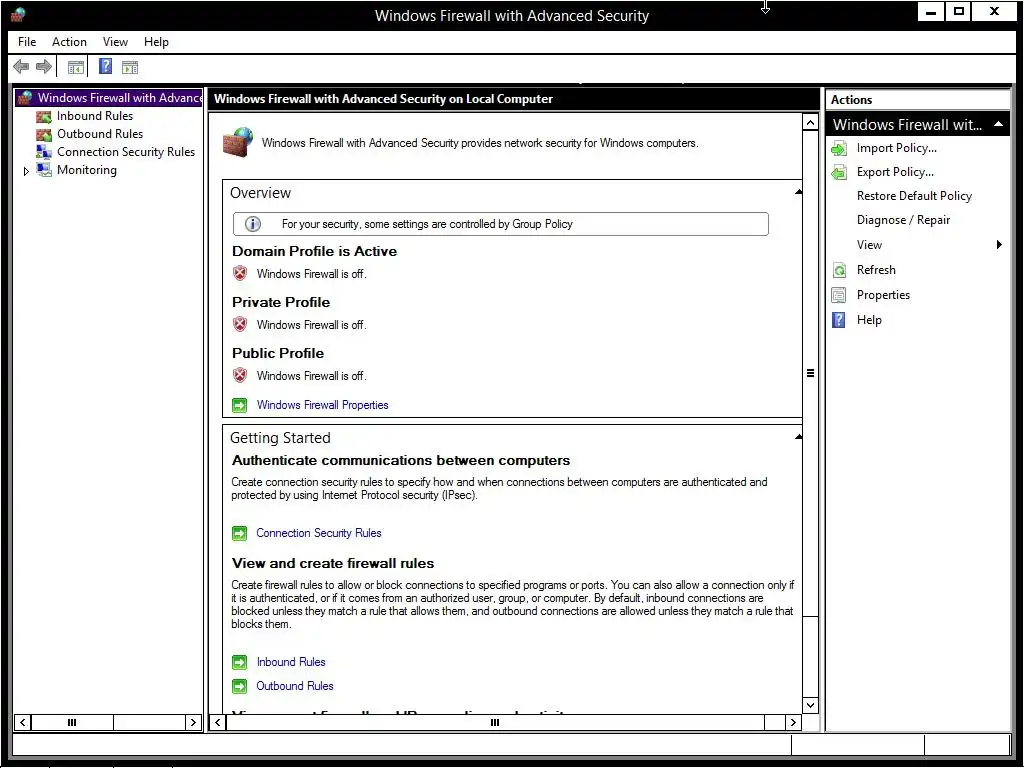Click the firewall brick wall globe icon

click(x=238, y=142)
